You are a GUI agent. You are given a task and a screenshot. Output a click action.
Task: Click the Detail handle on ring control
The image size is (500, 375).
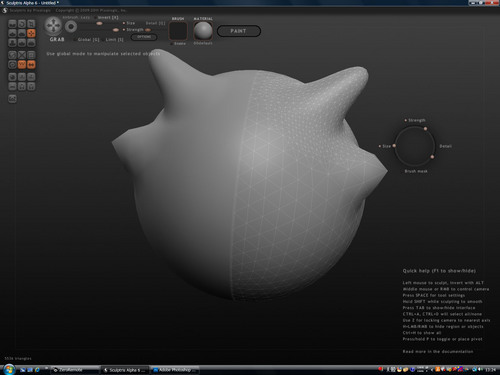[432, 156]
